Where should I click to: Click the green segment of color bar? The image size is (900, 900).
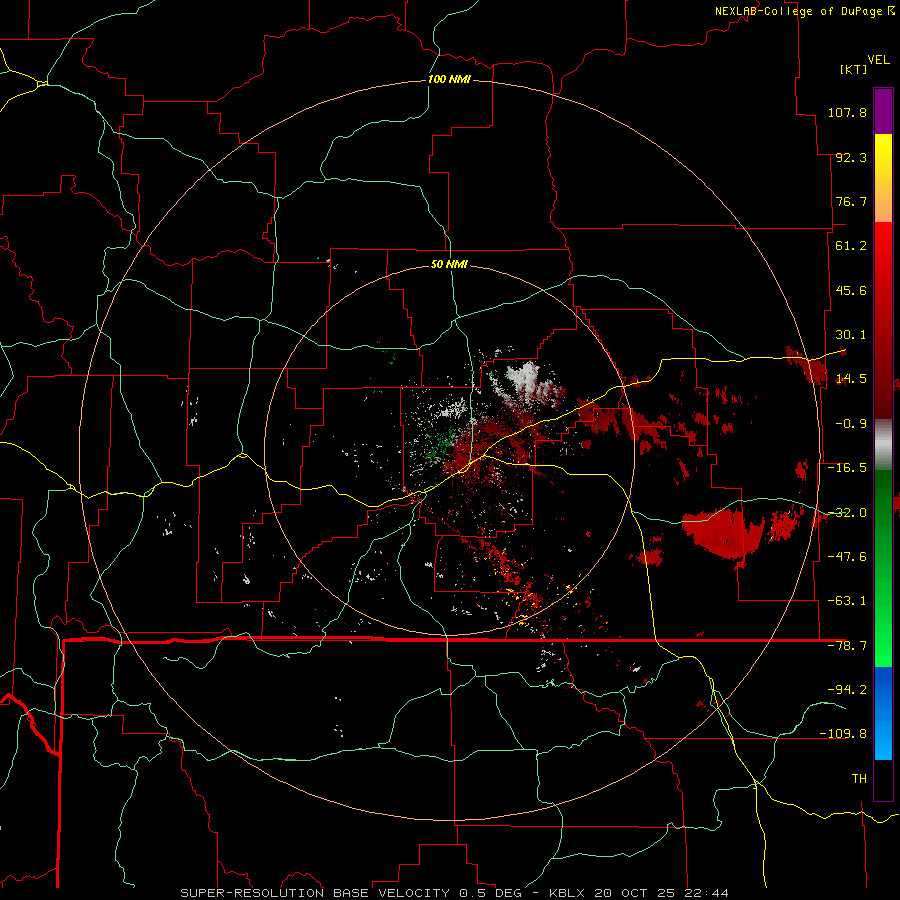(883, 568)
